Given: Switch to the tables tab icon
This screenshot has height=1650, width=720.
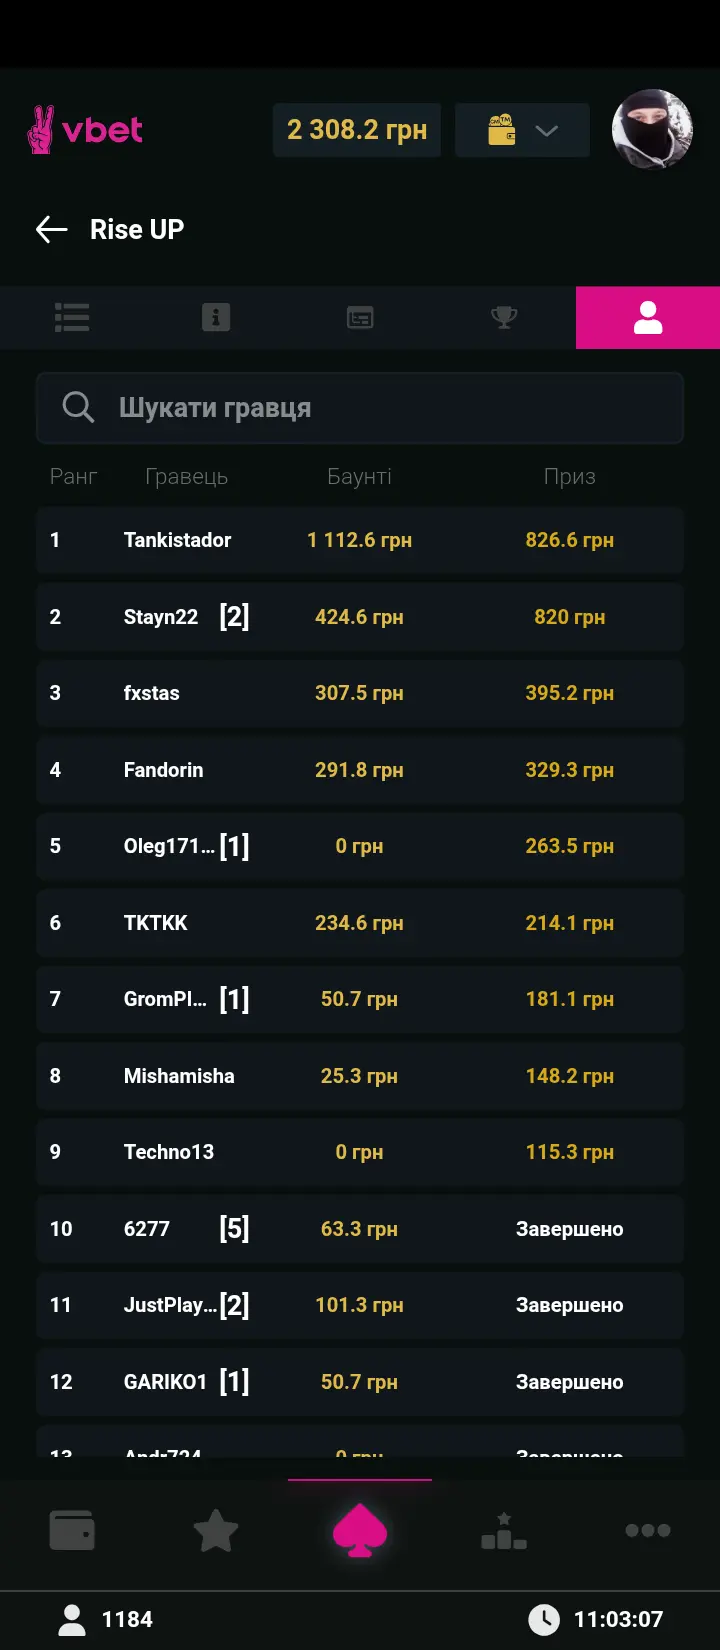Looking at the screenshot, I should [x=360, y=318].
